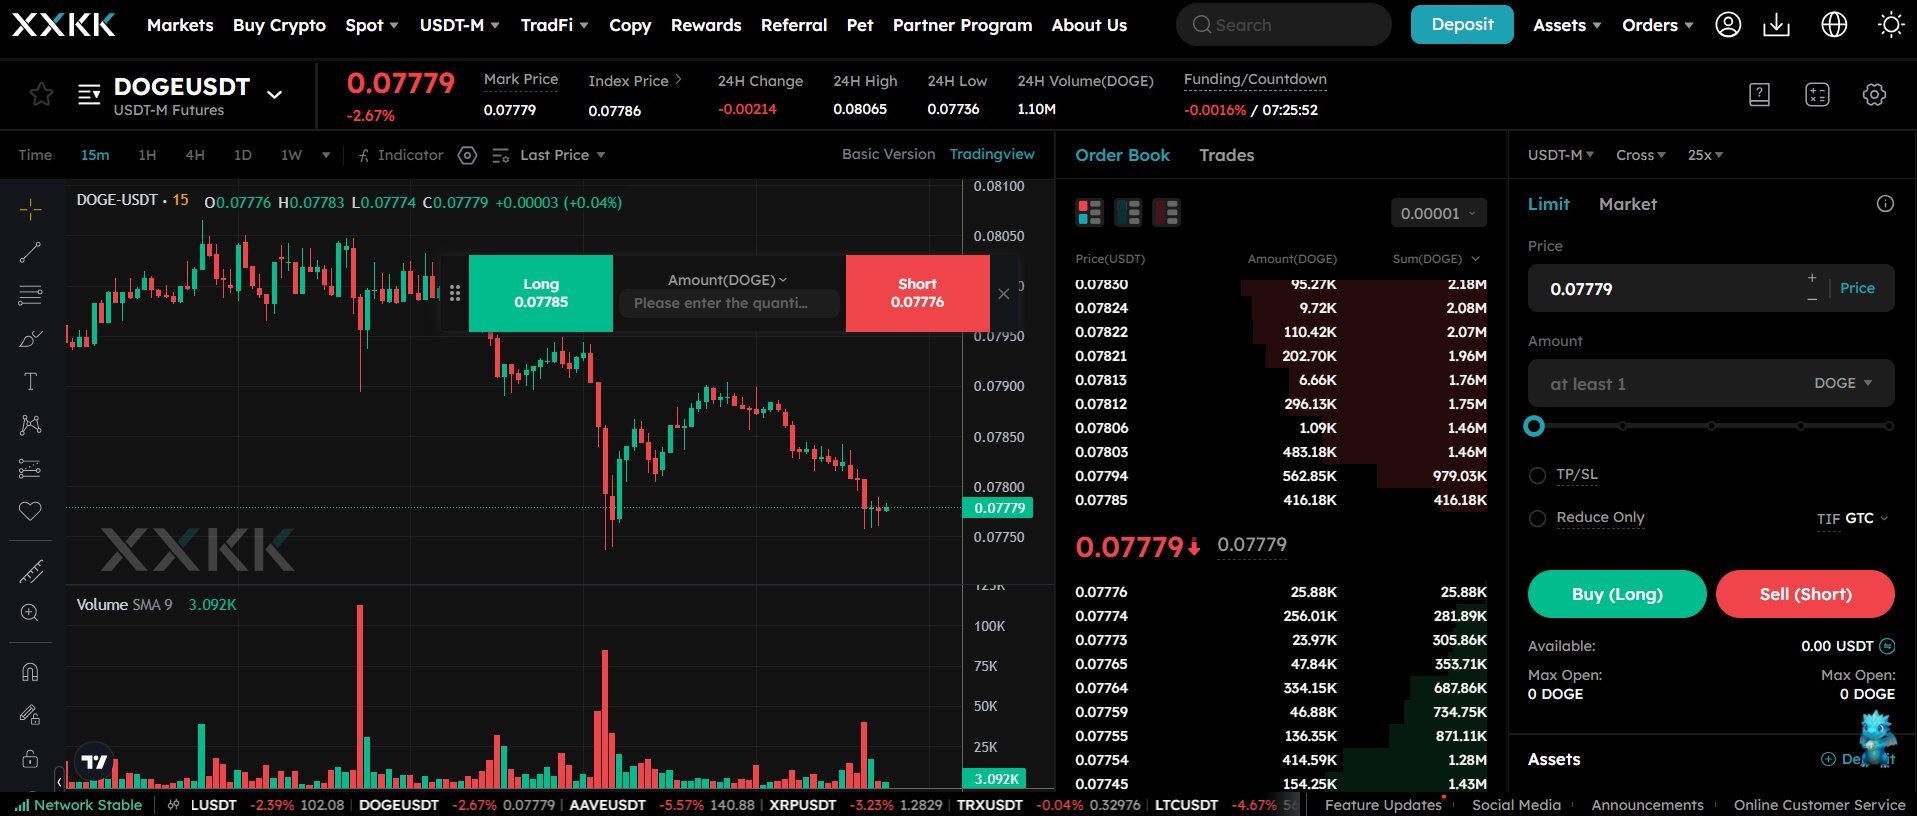
Task: Enable the TP/SL option
Action: tap(1537, 475)
